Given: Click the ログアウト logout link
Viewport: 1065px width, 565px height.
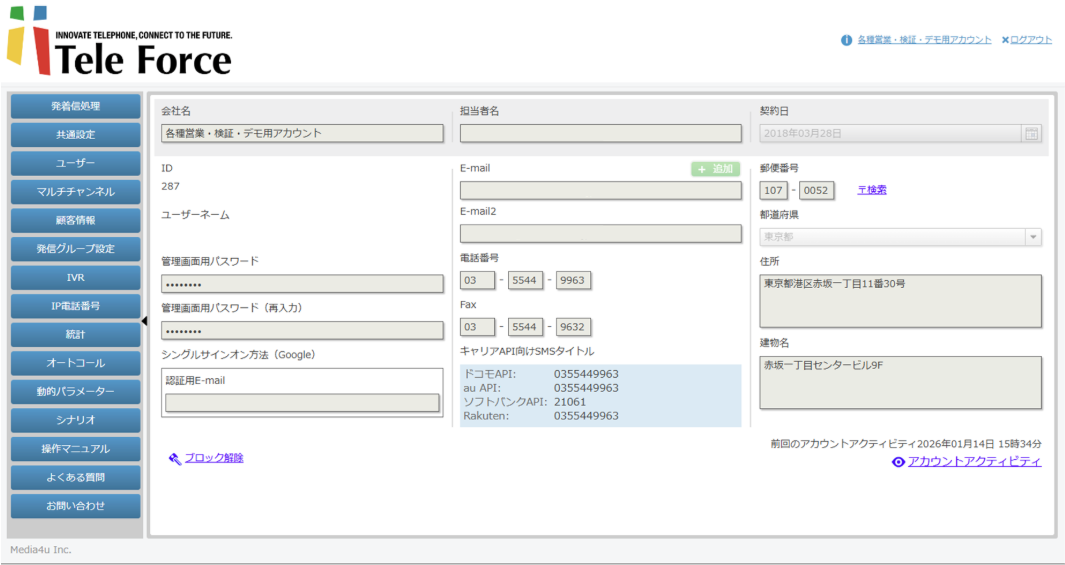Looking at the screenshot, I should 1030,40.
